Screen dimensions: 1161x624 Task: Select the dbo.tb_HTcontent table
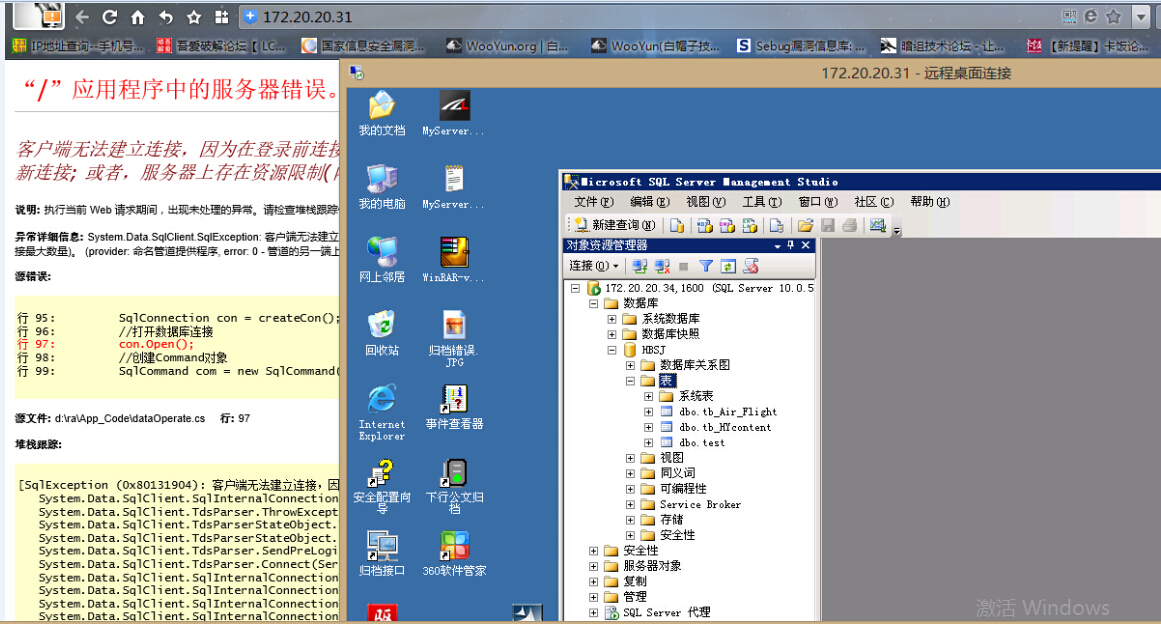725,427
